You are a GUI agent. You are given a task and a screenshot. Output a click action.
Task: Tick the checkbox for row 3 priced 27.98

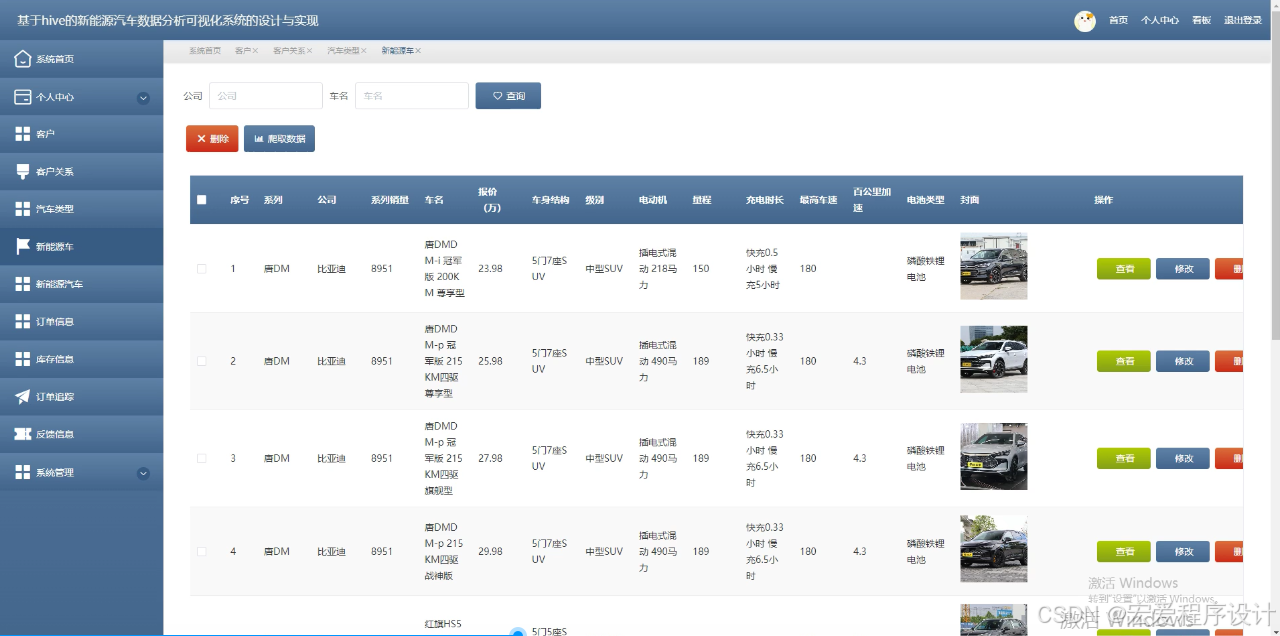pos(201,458)
